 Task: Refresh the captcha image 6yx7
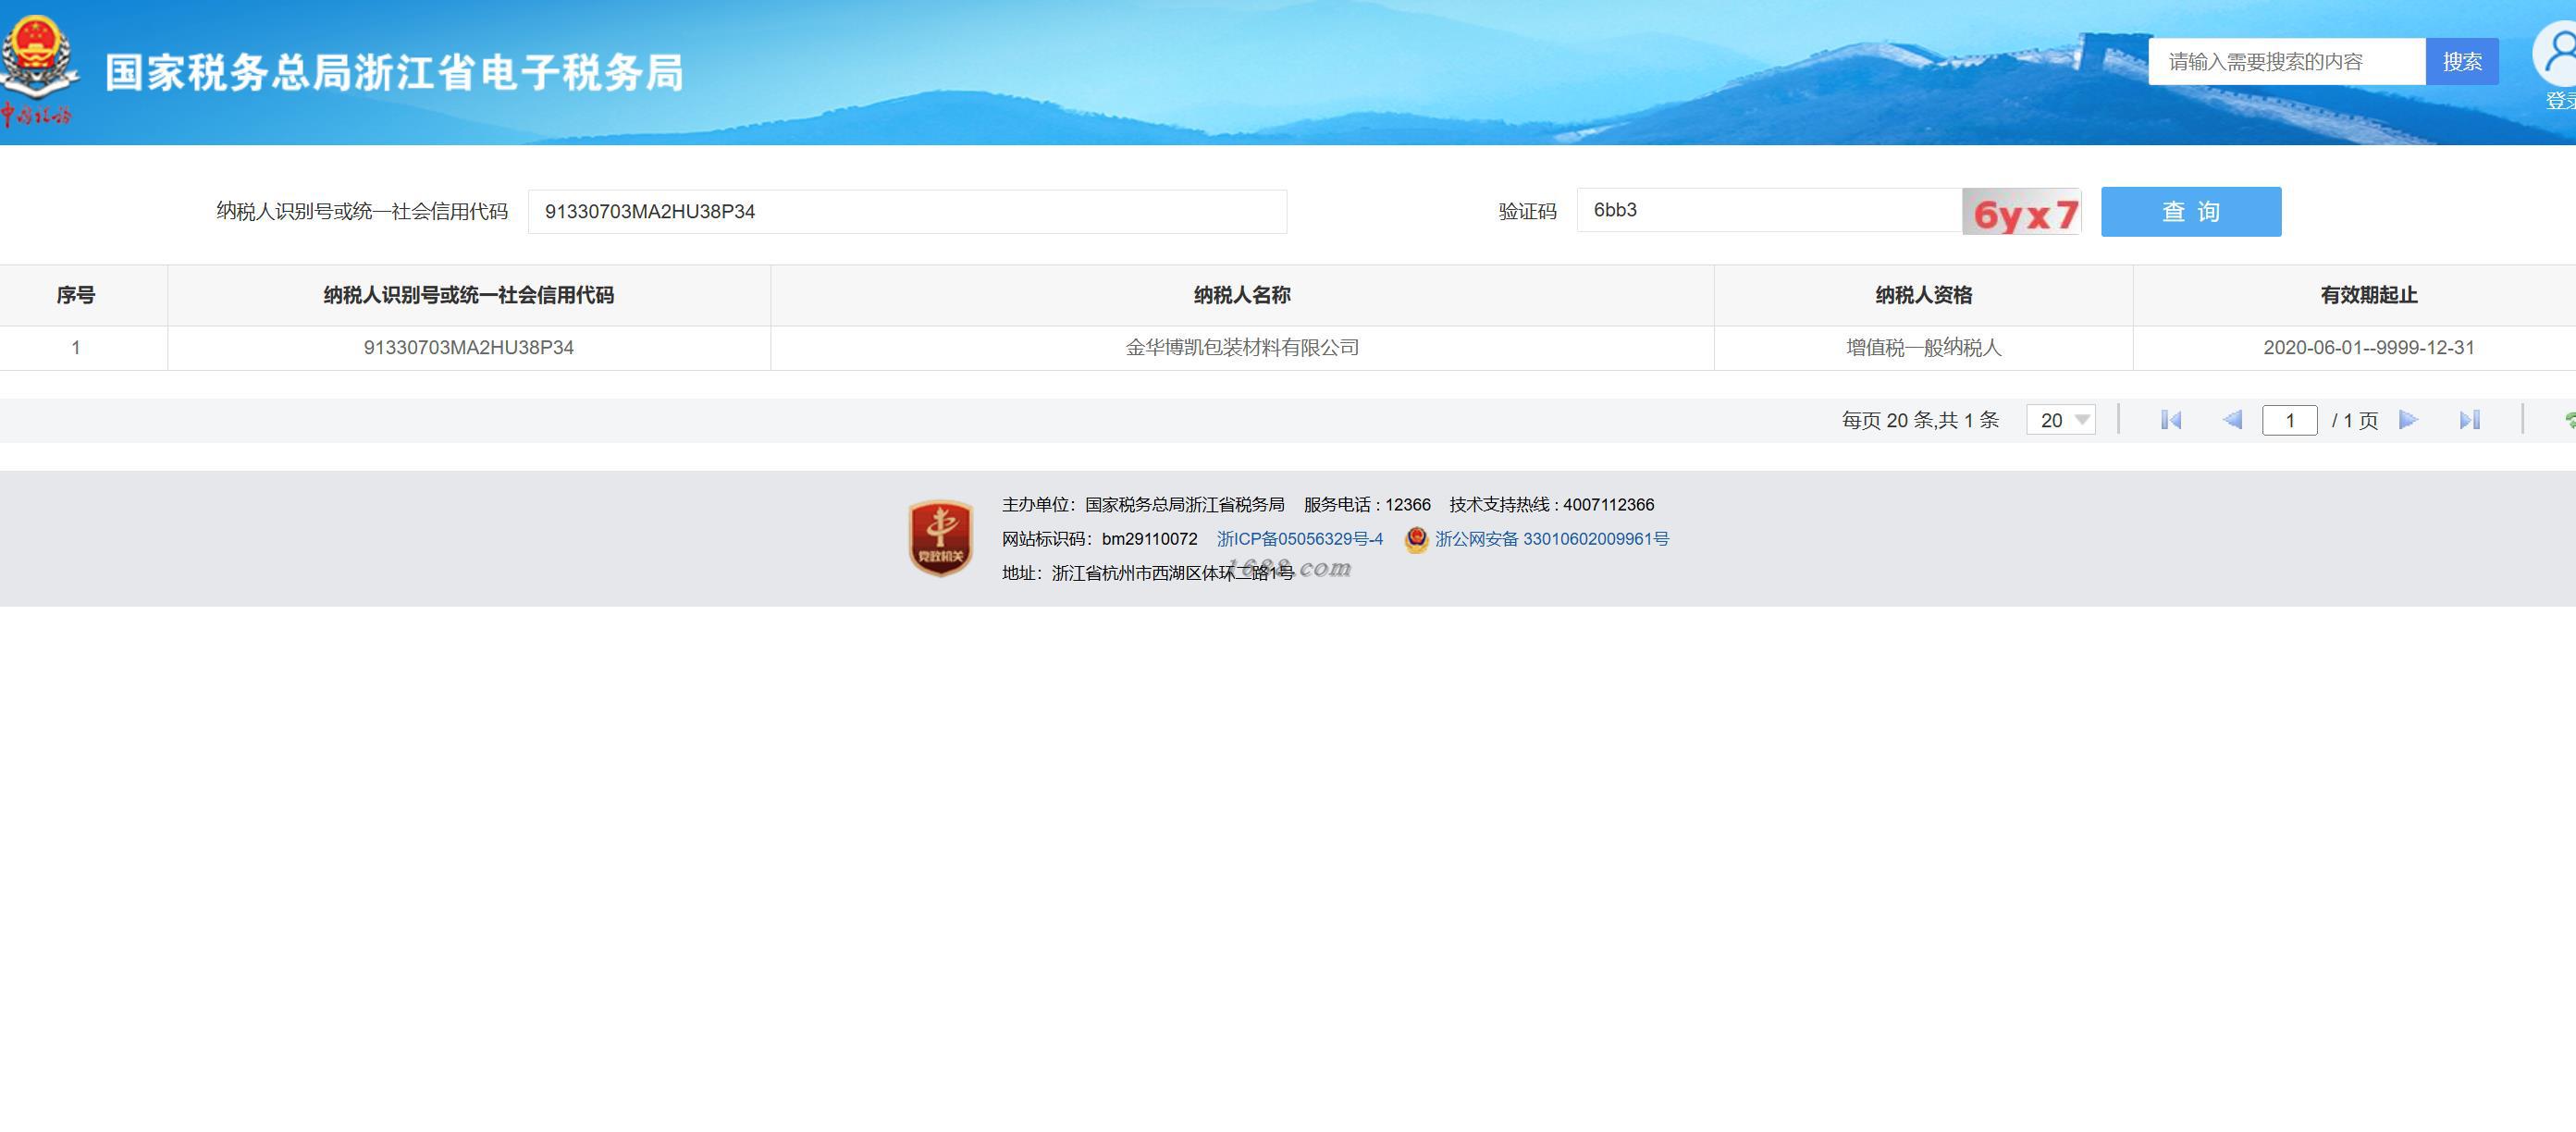point(2021,212)
